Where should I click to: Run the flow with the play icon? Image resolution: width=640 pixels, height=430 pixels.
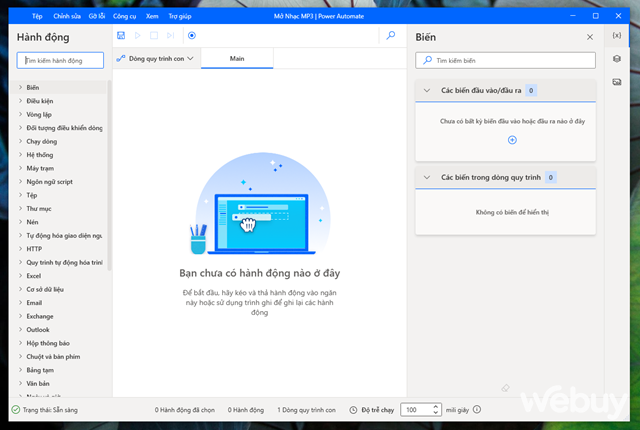click(x=138, y=36)
